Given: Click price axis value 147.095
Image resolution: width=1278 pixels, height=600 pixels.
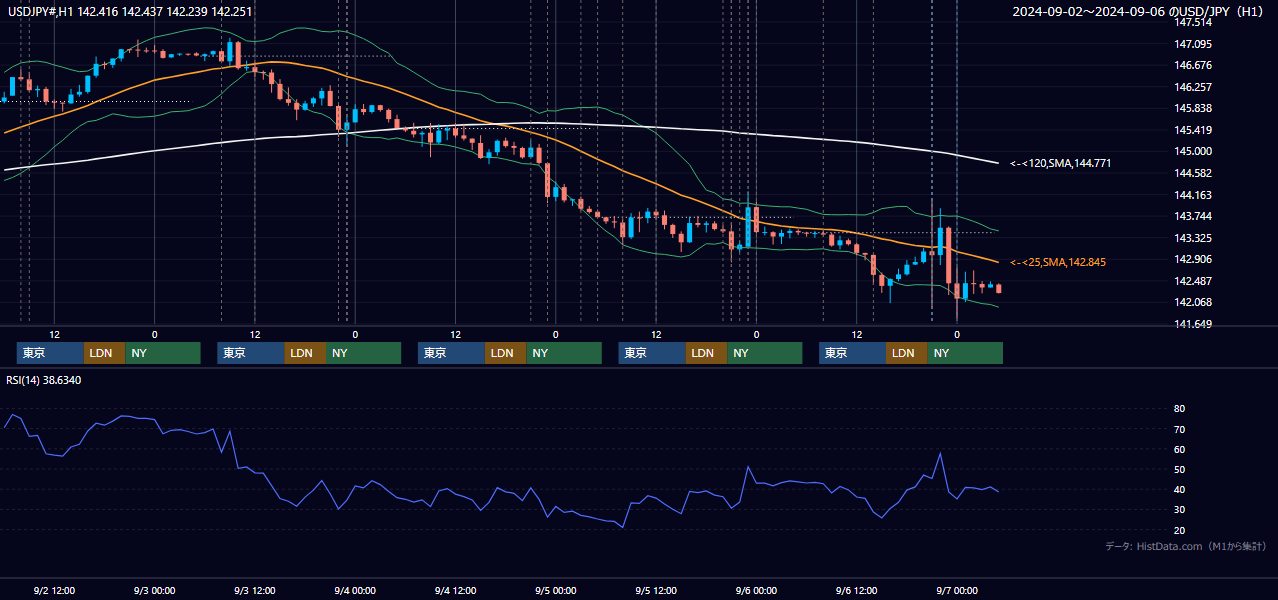Looking at the screenshot, I should click(x=1193, y=44).
